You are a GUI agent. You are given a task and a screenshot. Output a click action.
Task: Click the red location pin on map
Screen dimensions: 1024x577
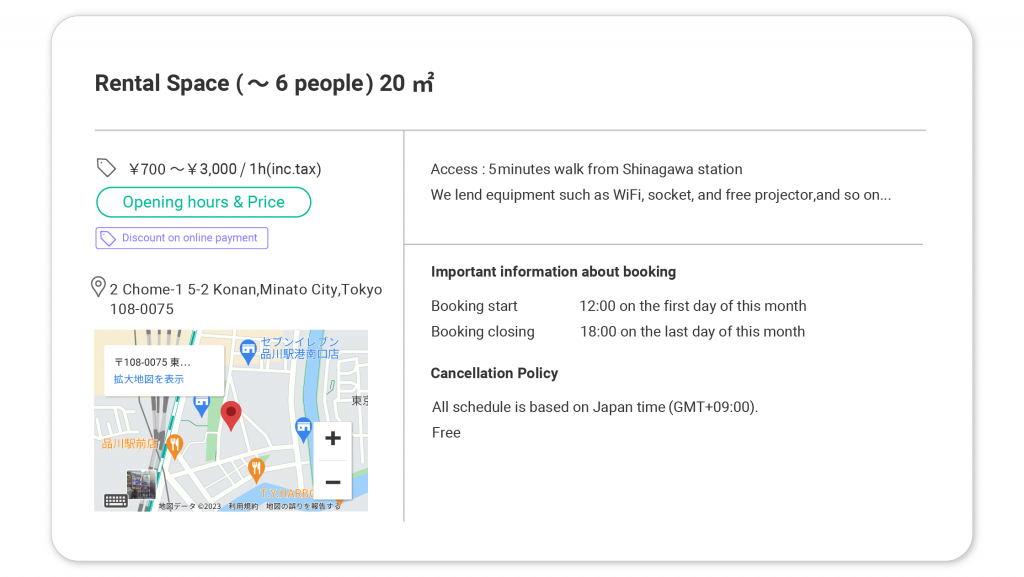231,416
